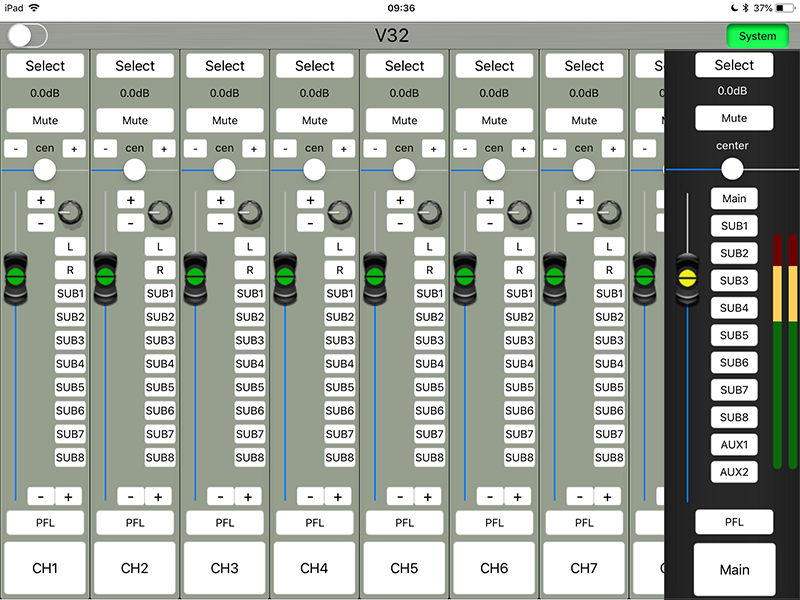Open the System settings
Image resolution: width=800 pixels, height=600 pixels.
point(757,36)
